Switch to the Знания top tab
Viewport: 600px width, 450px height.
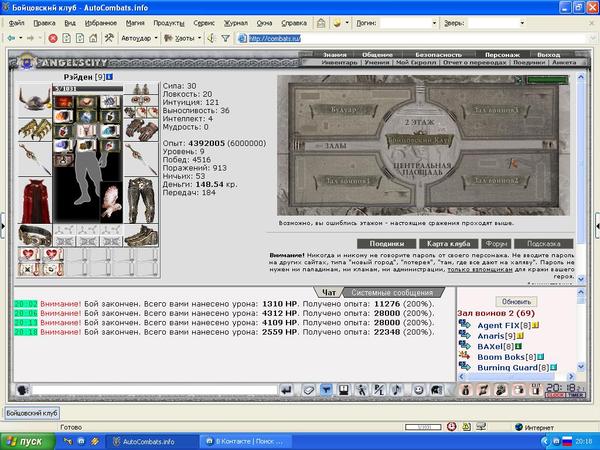(334, 55)
